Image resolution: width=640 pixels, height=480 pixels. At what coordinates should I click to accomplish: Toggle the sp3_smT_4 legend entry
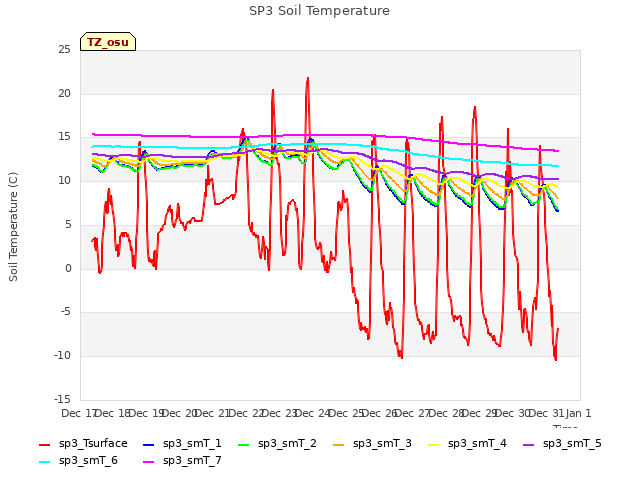point(467,444)
